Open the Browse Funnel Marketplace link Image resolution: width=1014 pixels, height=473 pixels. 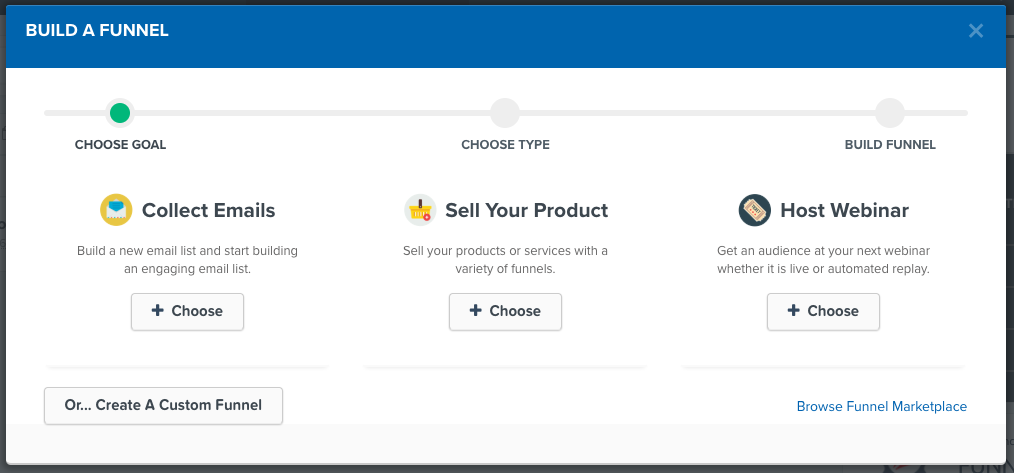882,406
